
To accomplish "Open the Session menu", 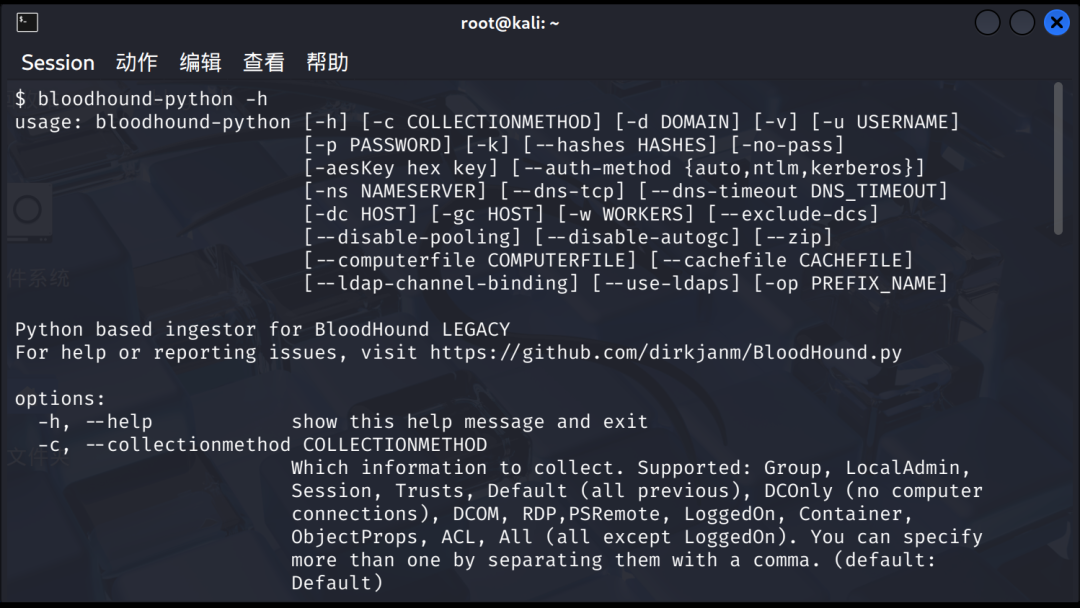I will tap(58, 62).
